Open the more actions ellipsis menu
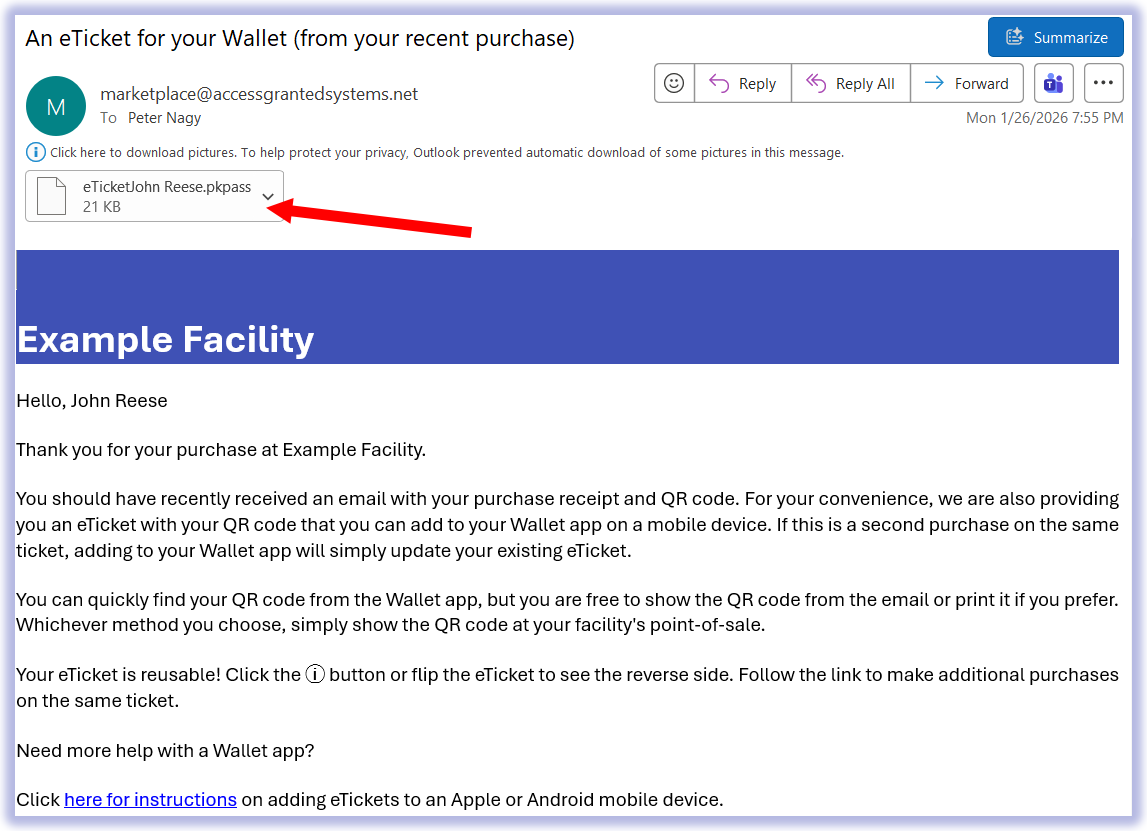The width and height of the screenshot is (1147, 831). 1103,84
